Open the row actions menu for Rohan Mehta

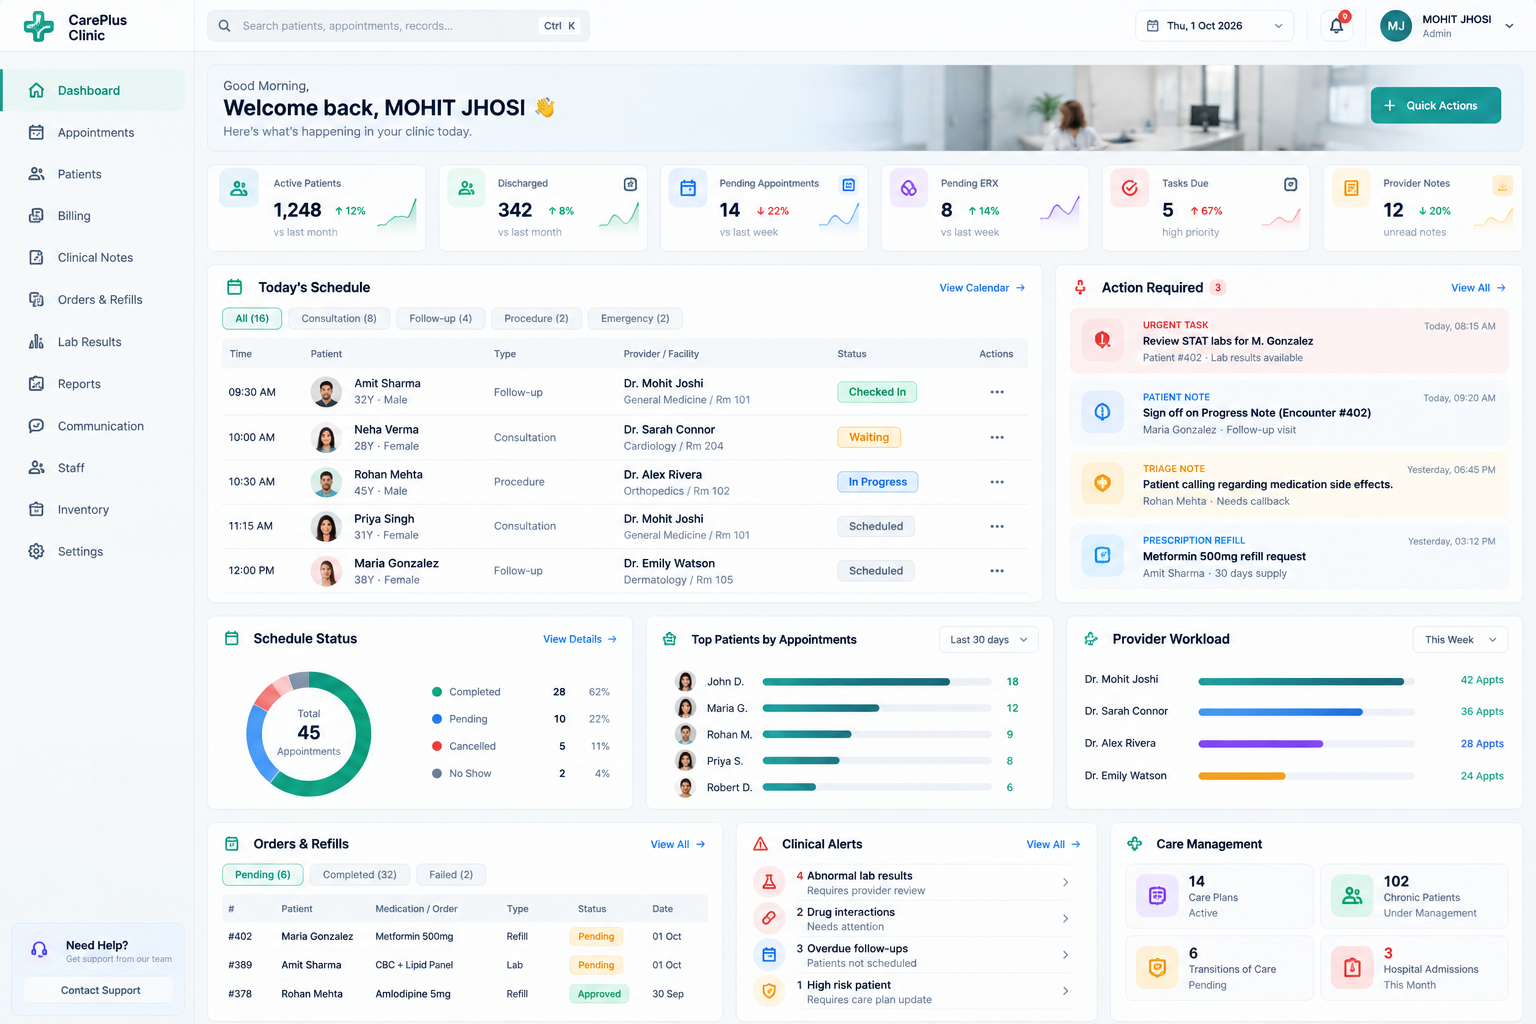pyautogui.click(x=997, y=482)
